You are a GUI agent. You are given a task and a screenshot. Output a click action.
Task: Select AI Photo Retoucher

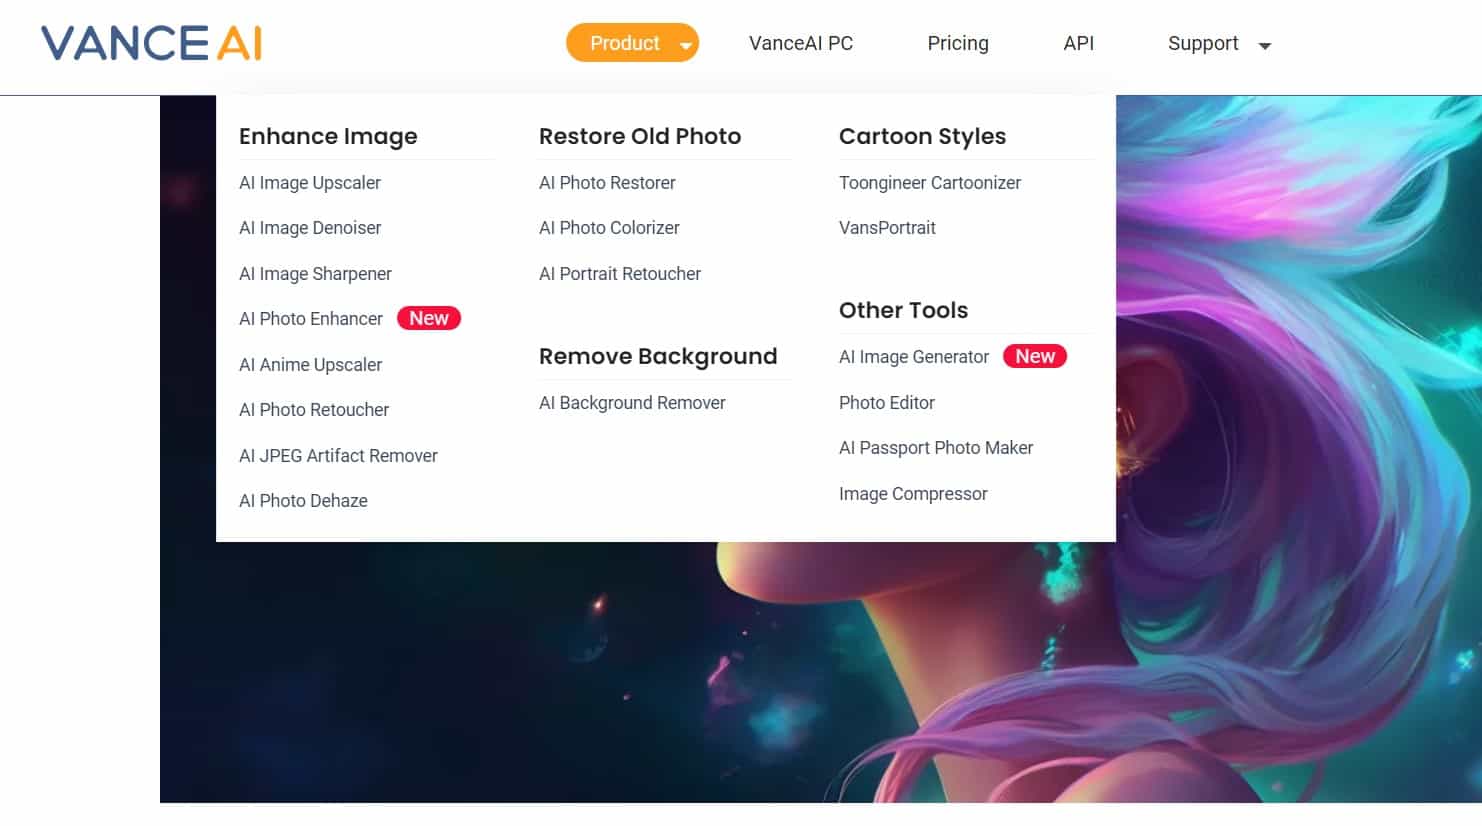[314, 410]
